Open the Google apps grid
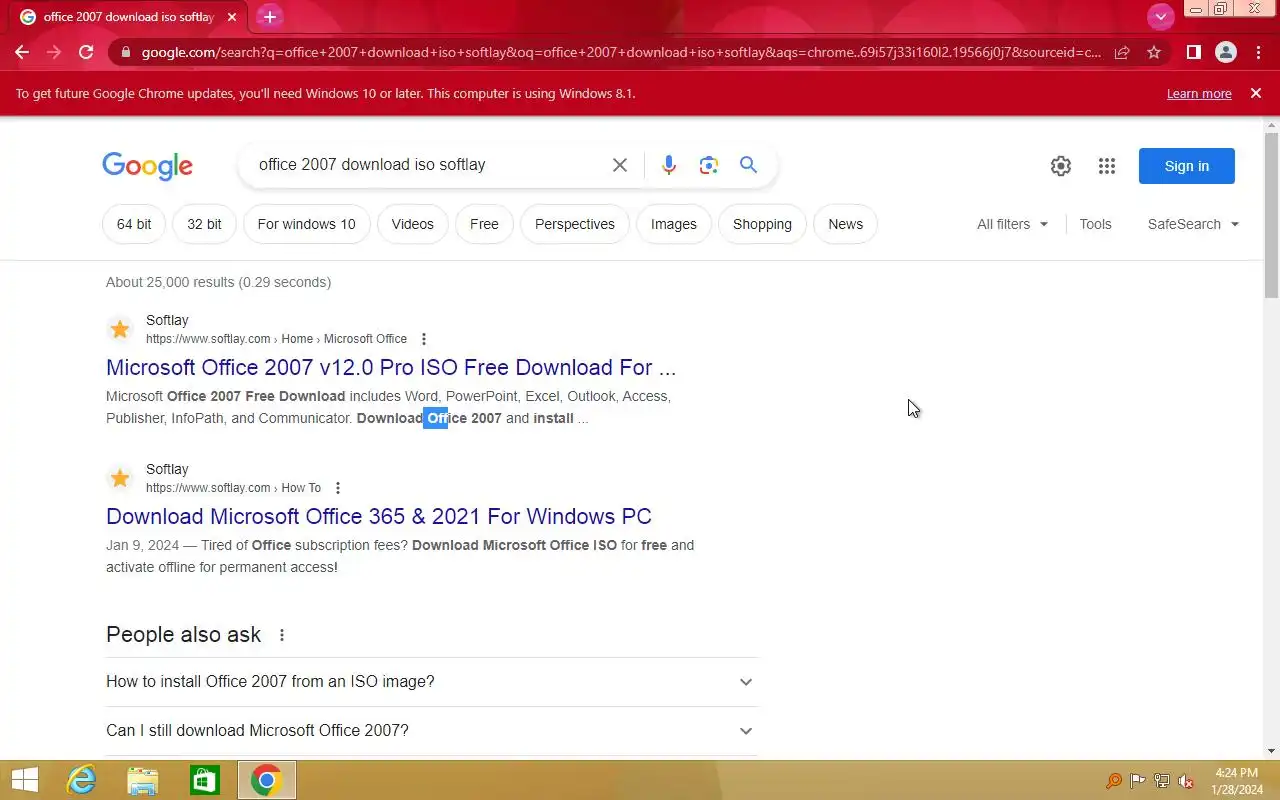1280x800 pixels. (x=1107, y=166)
